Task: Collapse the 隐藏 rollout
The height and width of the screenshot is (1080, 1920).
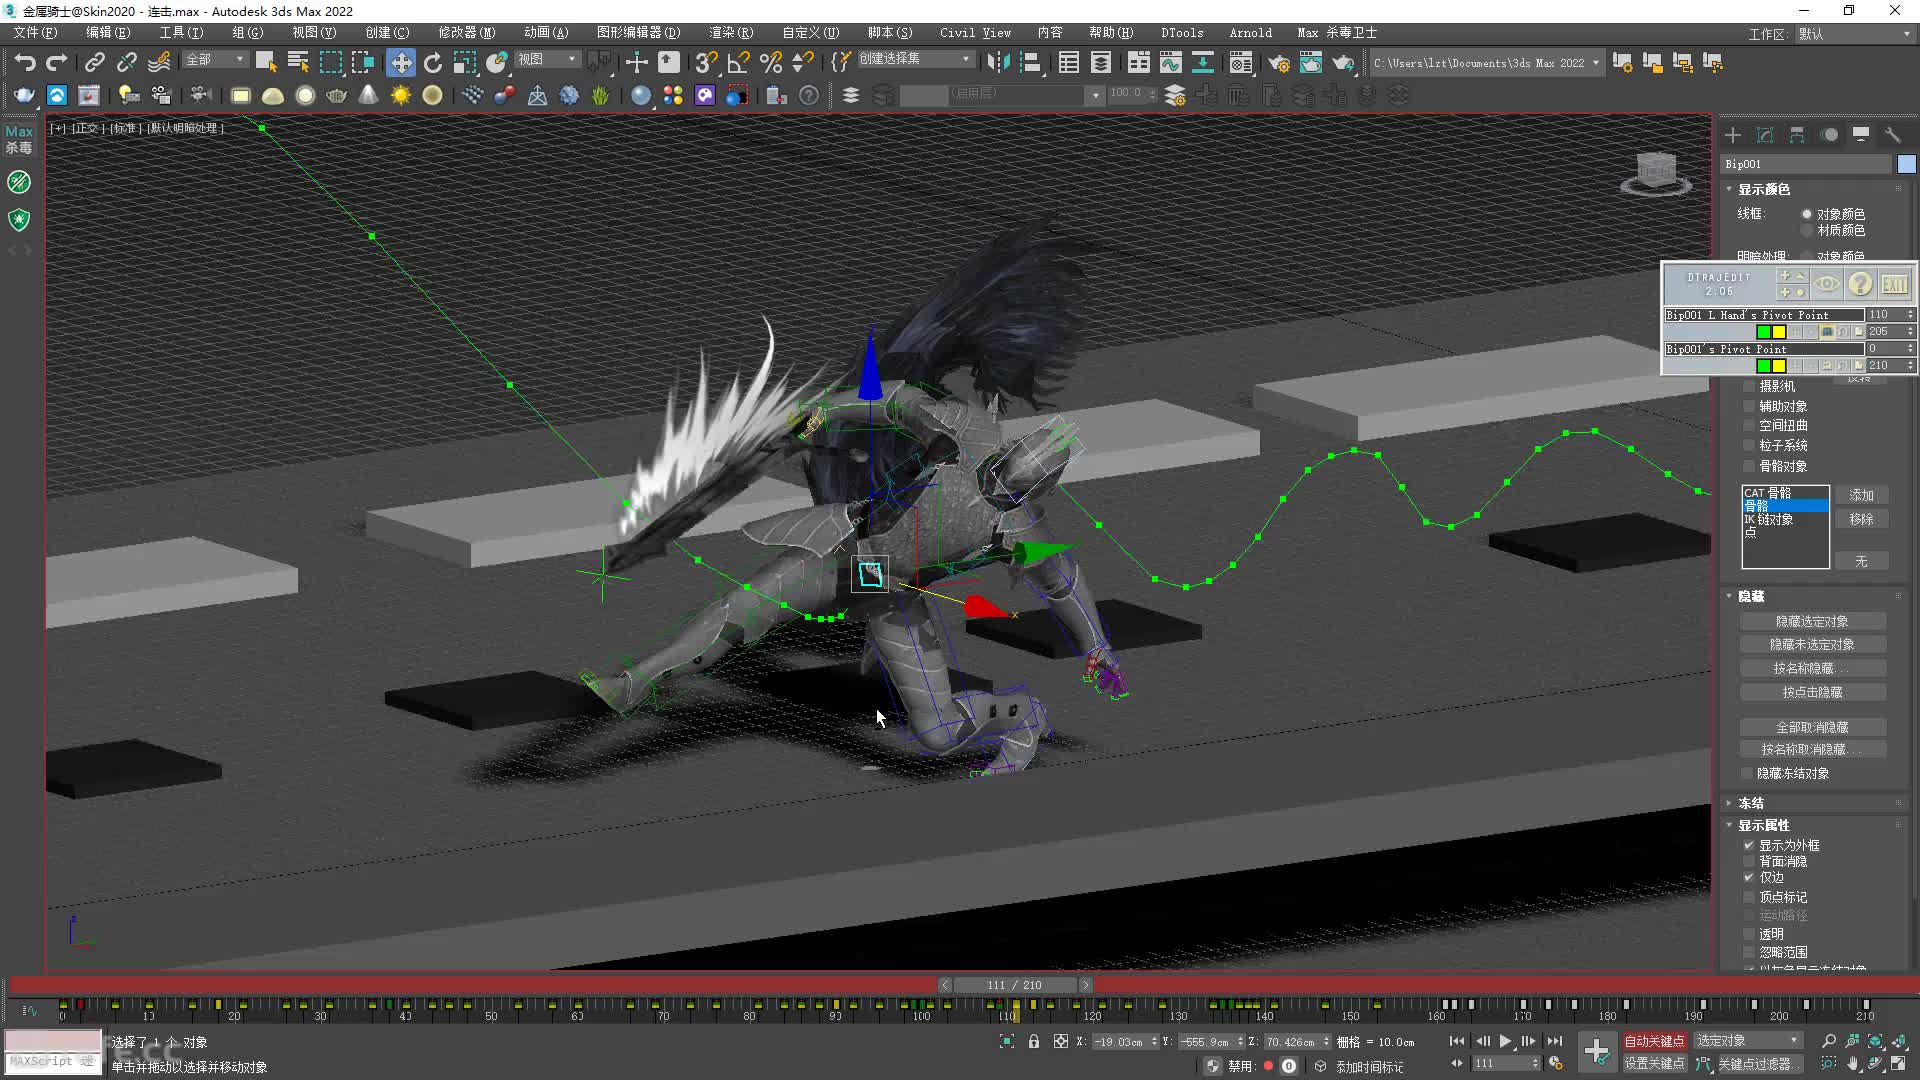Action: [x=1750, y=596]
